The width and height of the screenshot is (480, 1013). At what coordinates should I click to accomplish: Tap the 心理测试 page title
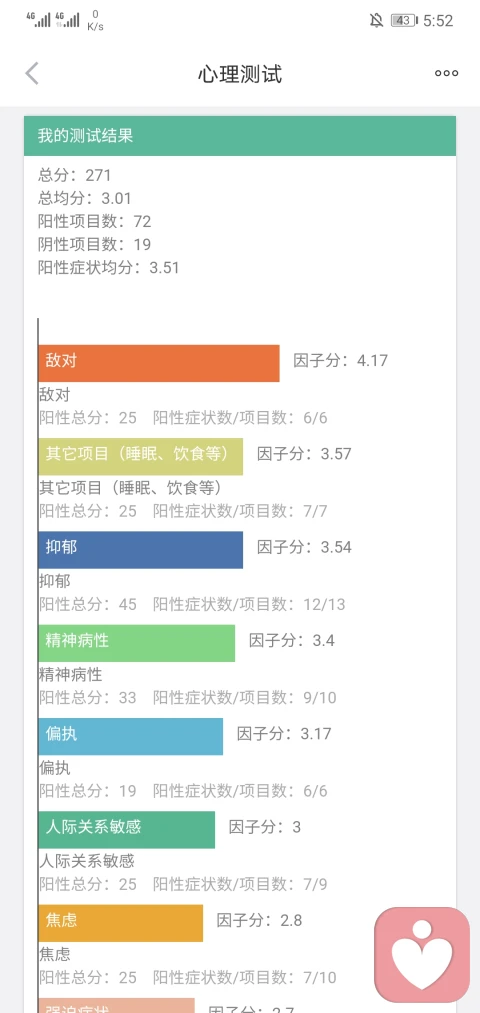pyautogui.click(x=240, y=74)
